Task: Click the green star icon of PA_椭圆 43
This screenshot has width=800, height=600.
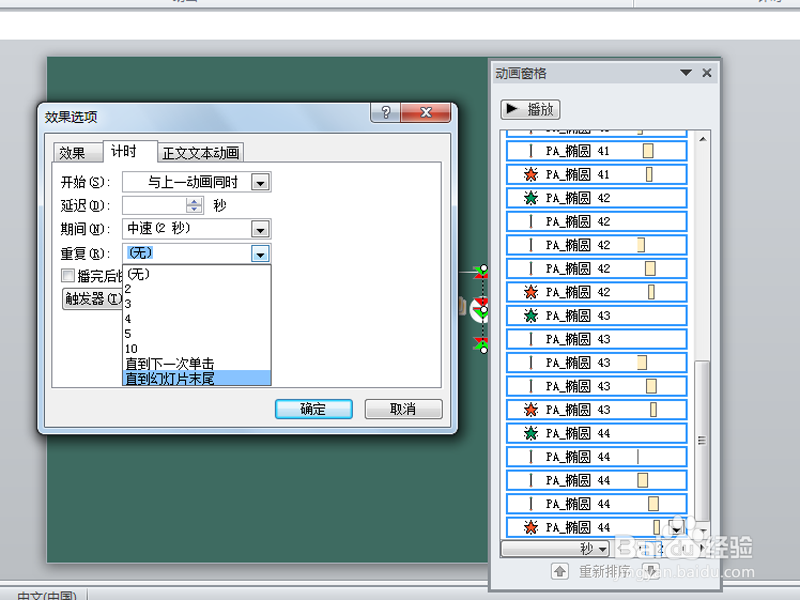Action: [531, 315]
